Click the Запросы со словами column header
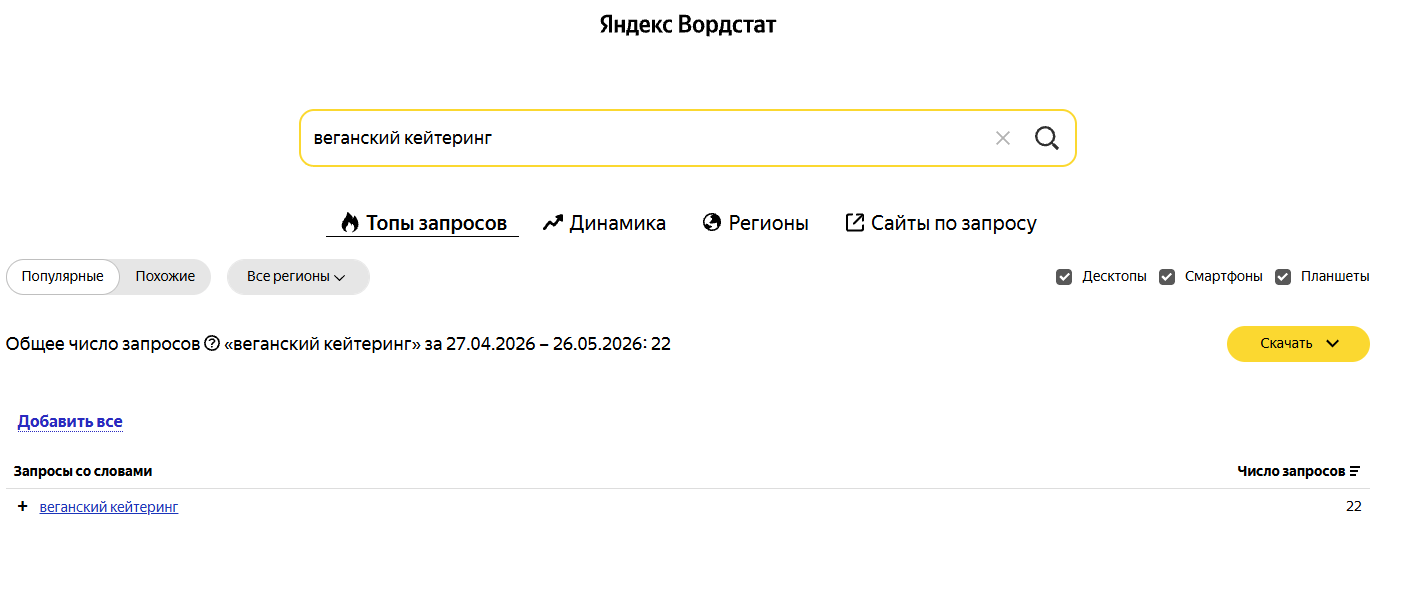The image size is (1425, 609). (83, 471)
